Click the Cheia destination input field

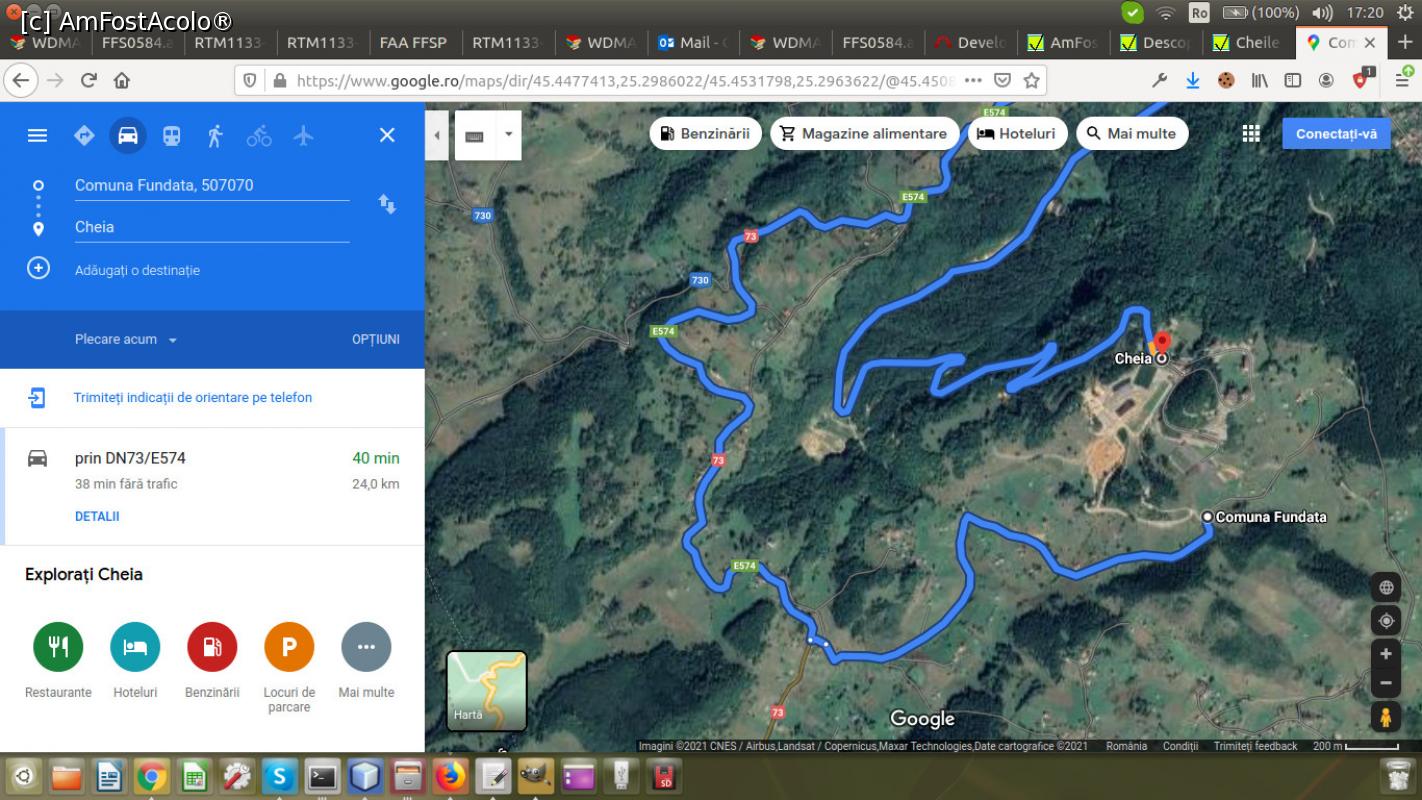211,227
